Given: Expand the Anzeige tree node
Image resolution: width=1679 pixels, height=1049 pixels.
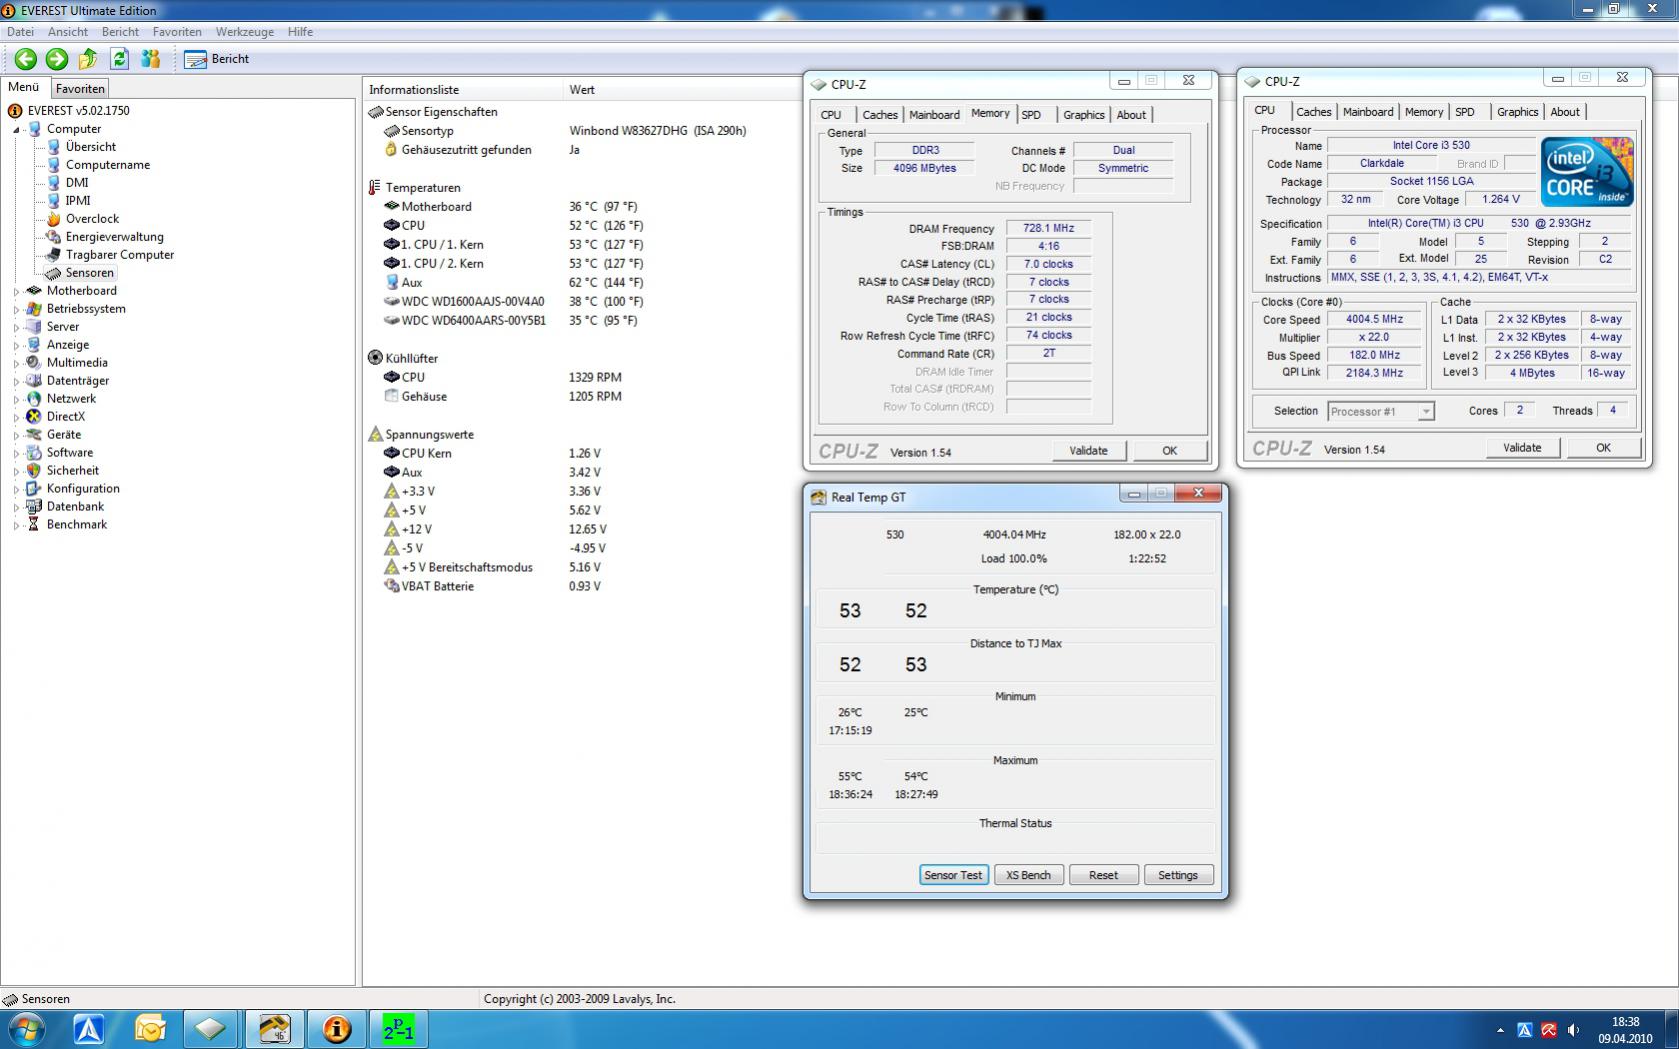Looking at the screenshot, I should 16,345.
